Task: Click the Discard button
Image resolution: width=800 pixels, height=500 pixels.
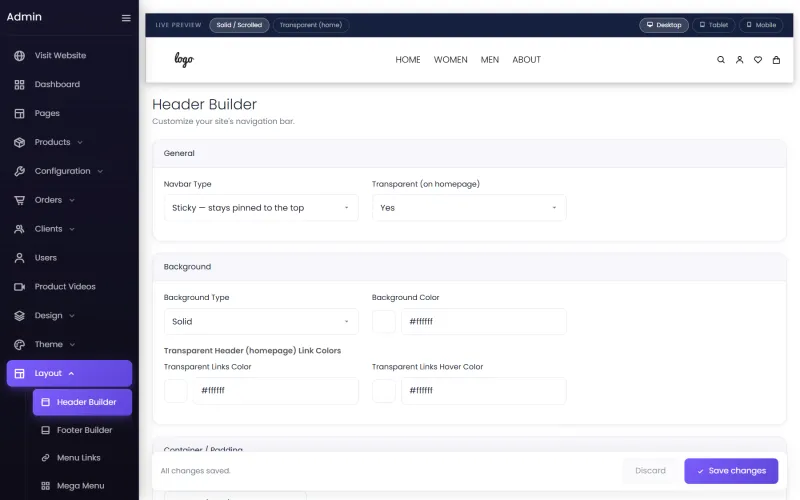Action: click(650, 471)
